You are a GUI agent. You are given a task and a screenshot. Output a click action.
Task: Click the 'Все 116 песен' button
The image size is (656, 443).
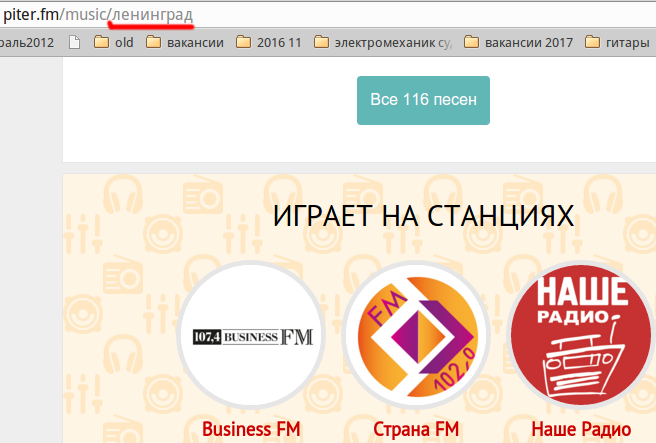tap(423, 100)
